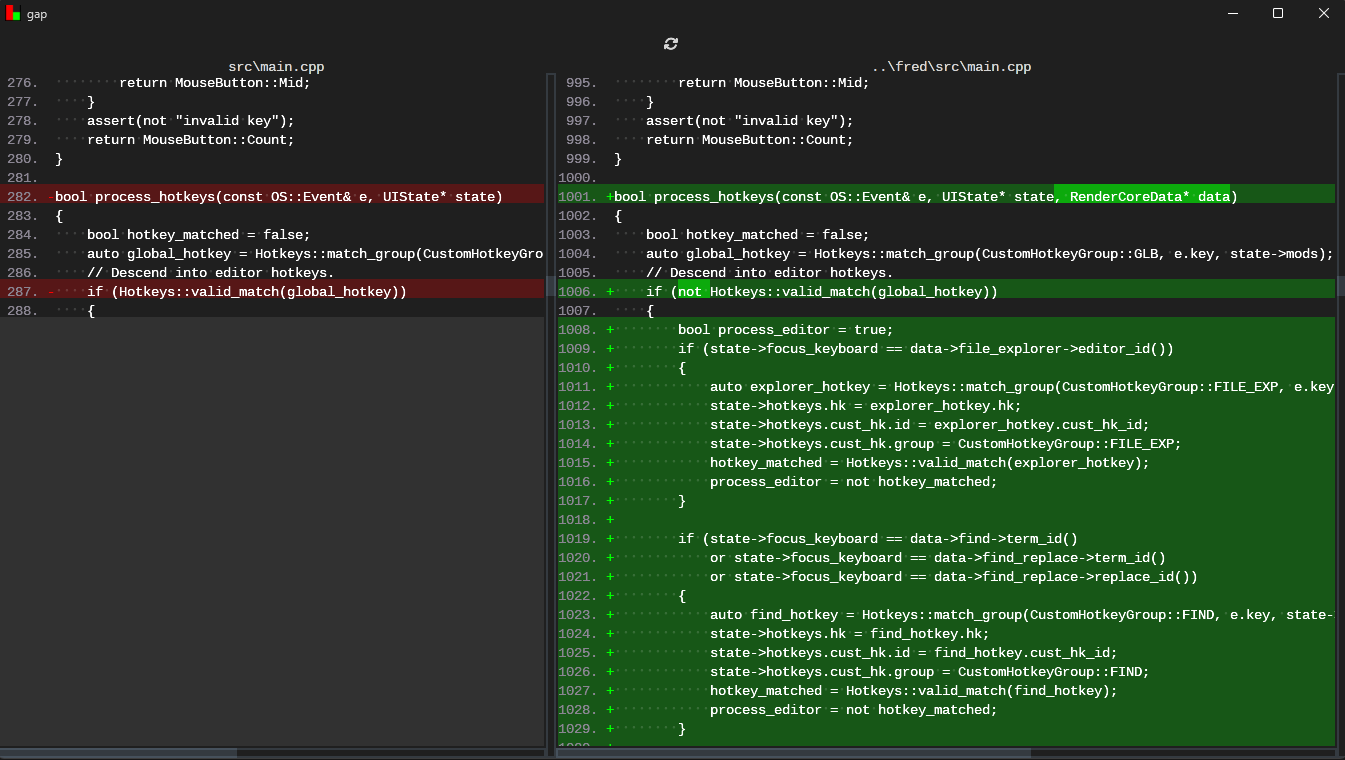This screenshot has width=1345, height=760.
Task: Click the plus marker on blank line 1018
Action: 610,520
